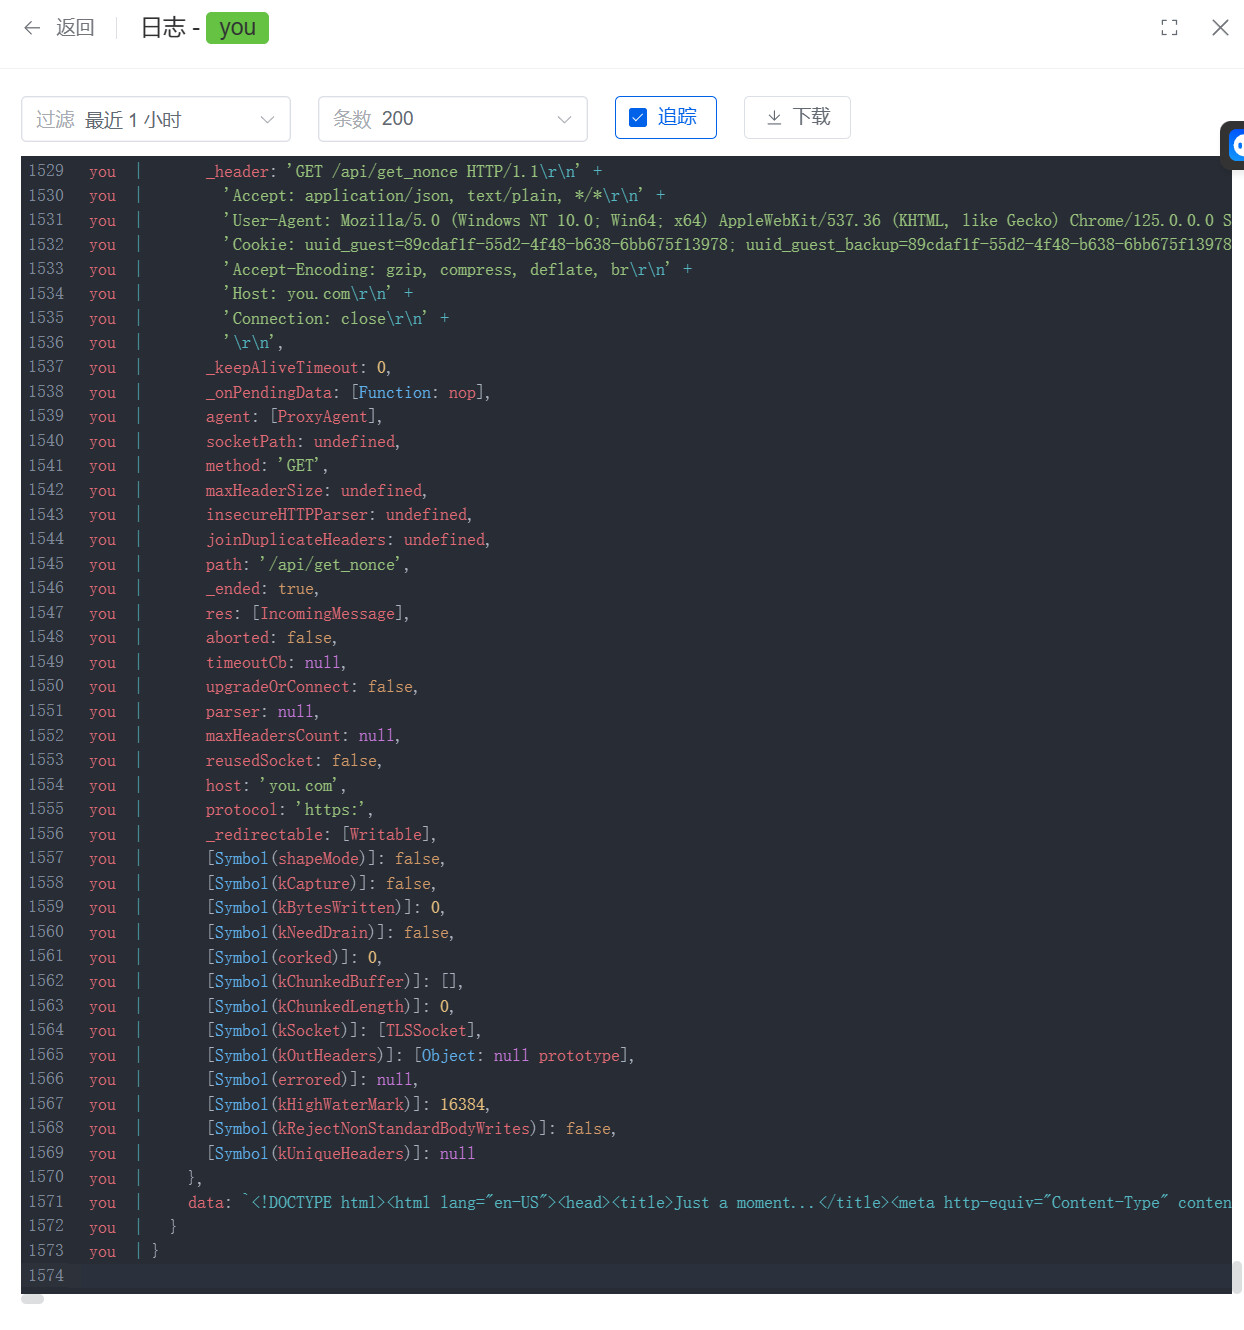This screenshot has height=1330, width=1244.
Task: Open the 过滤 time range dropdown
Action: tap(155, 119)
